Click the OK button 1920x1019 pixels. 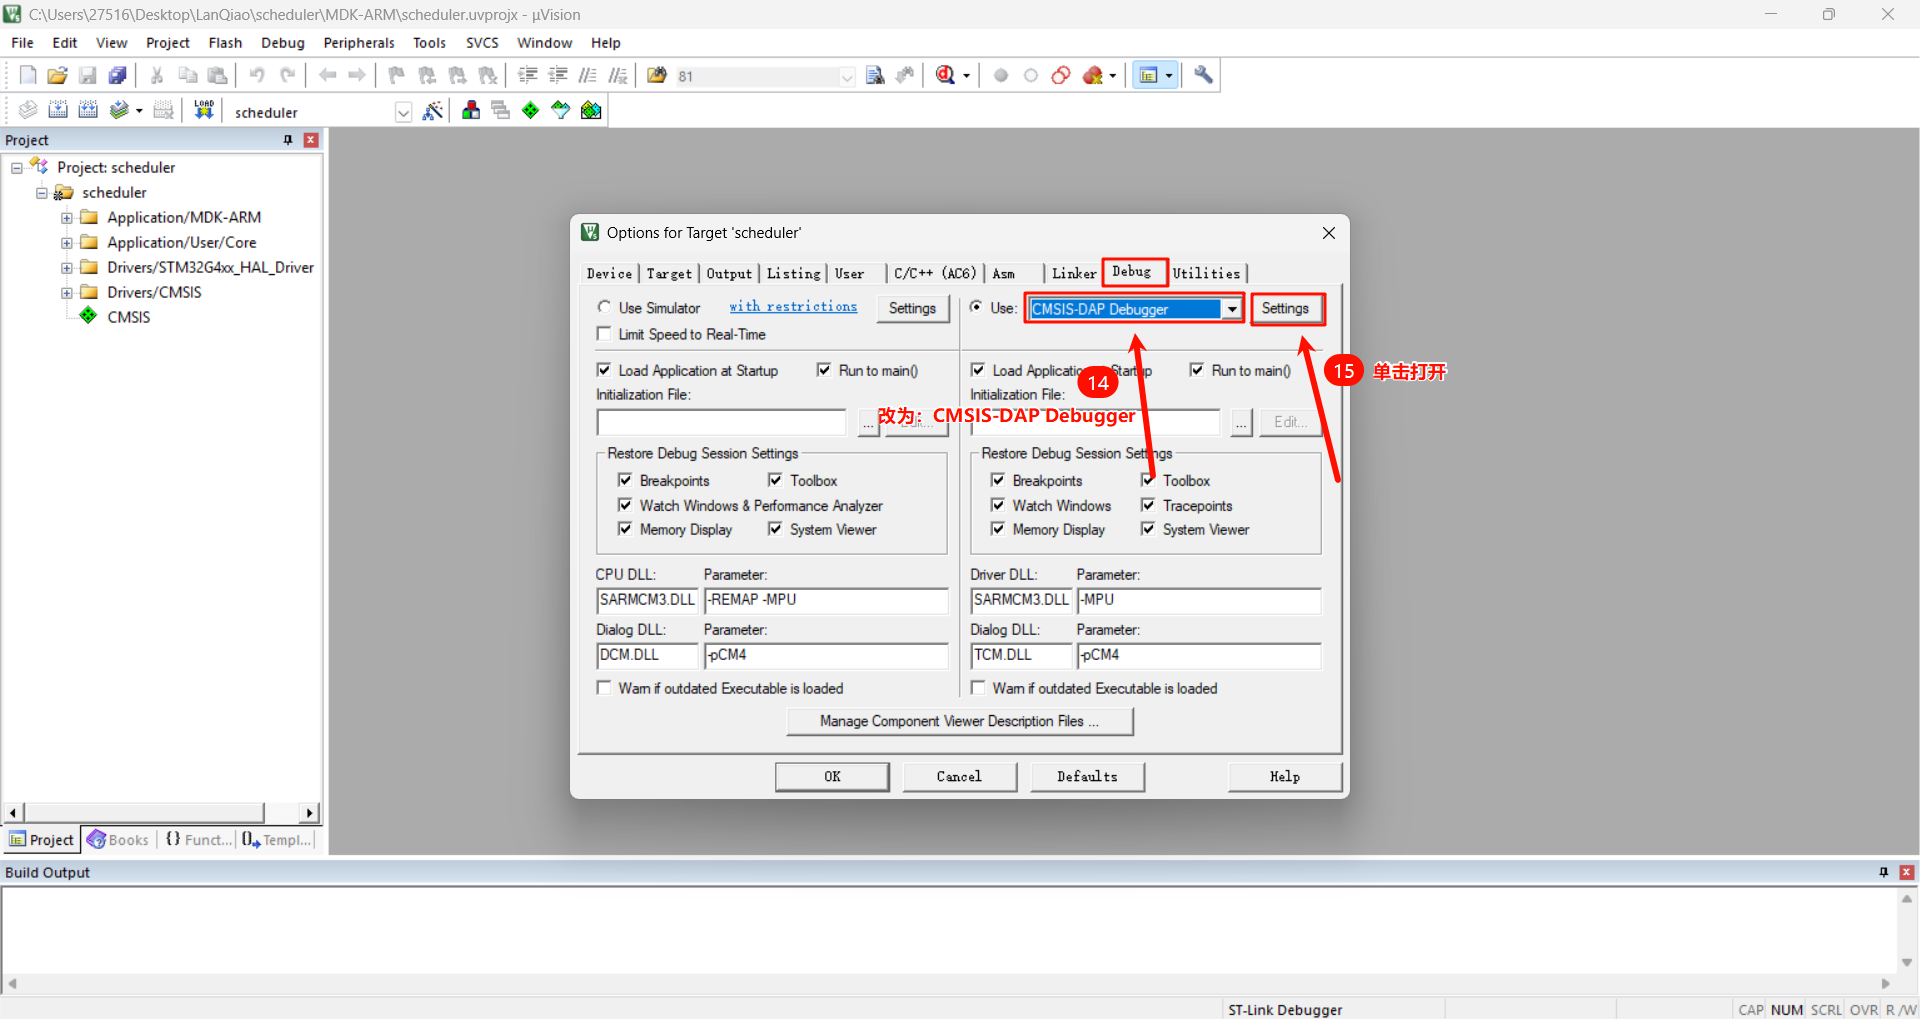pyautogui.click(x=832, y=776)
